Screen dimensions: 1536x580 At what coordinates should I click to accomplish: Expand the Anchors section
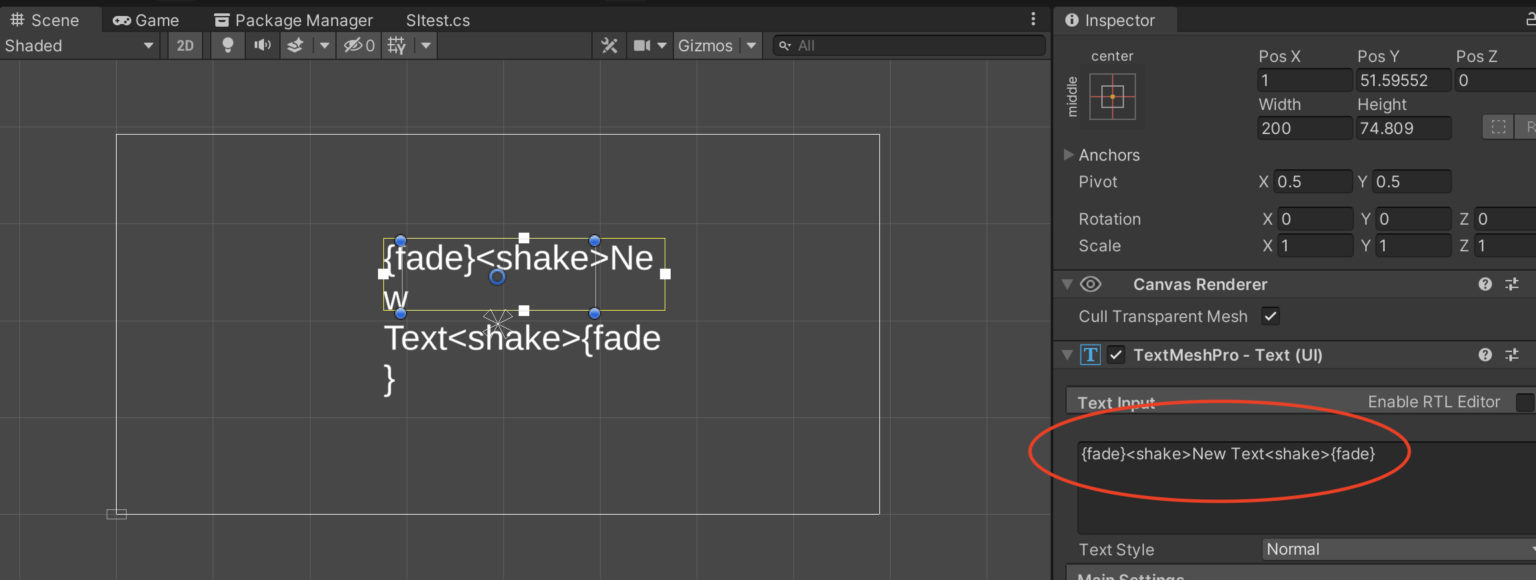[1068, 155]
